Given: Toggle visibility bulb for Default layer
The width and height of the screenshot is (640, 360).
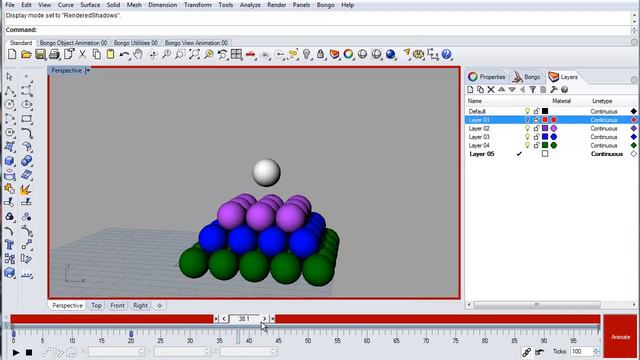Looking at the screenshot, I should (x=527, y=111).
